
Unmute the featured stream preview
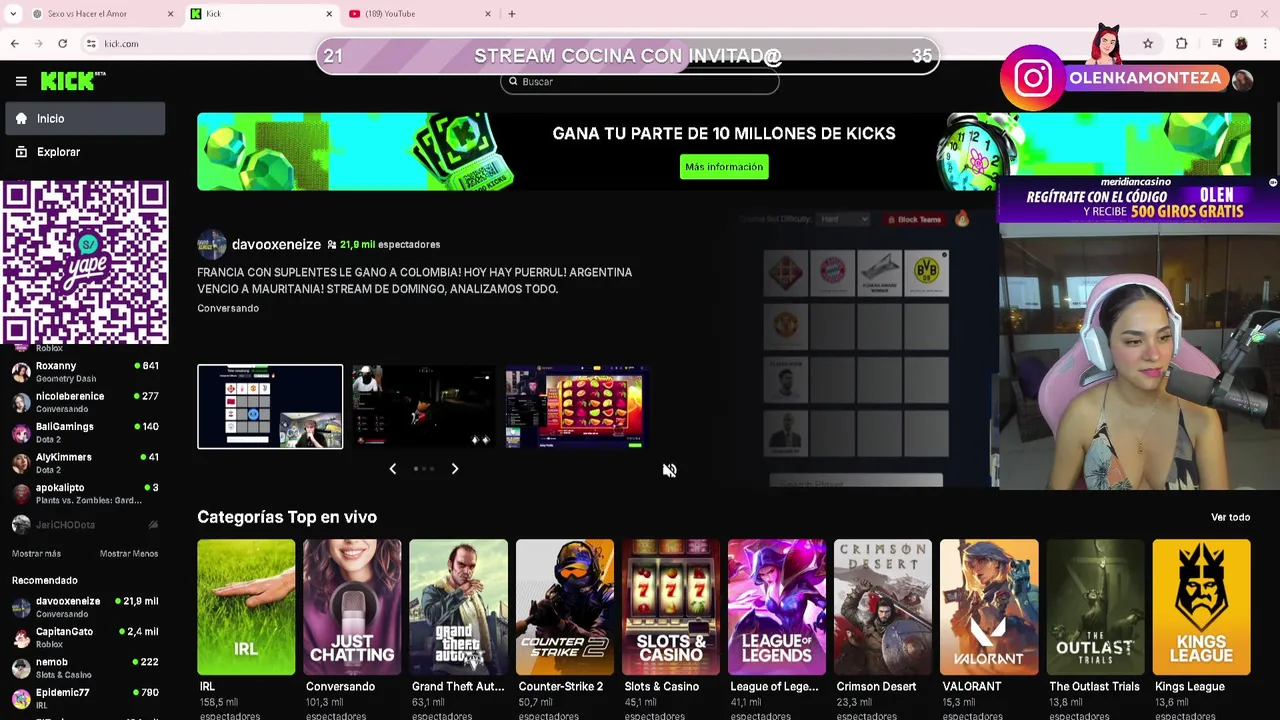pyautogui.click(x=669, y=470)
